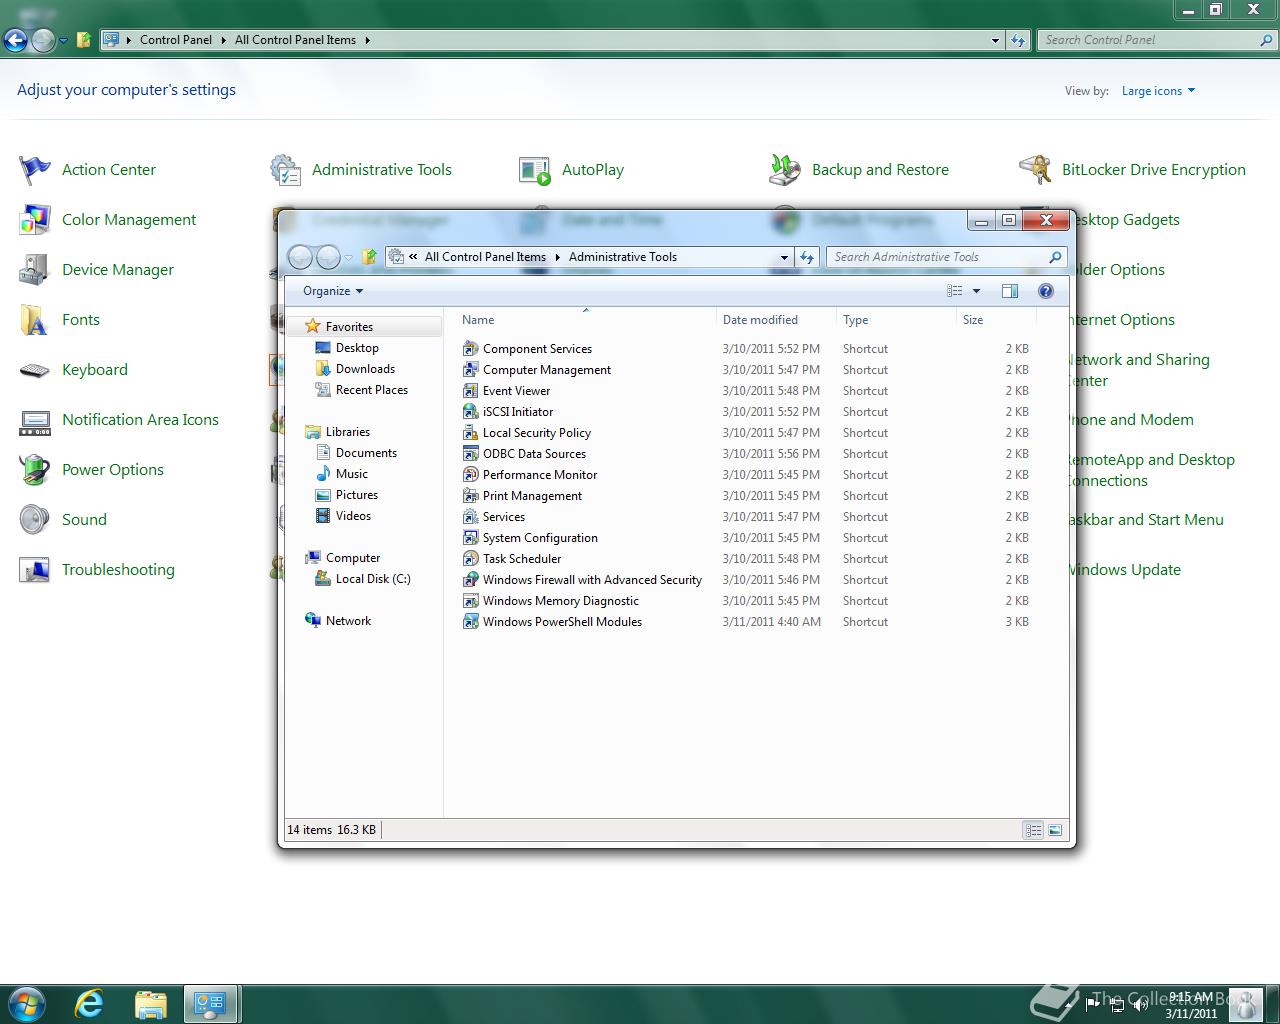
Task: Open the Troubleshooting link
Action: click(117, 570)
